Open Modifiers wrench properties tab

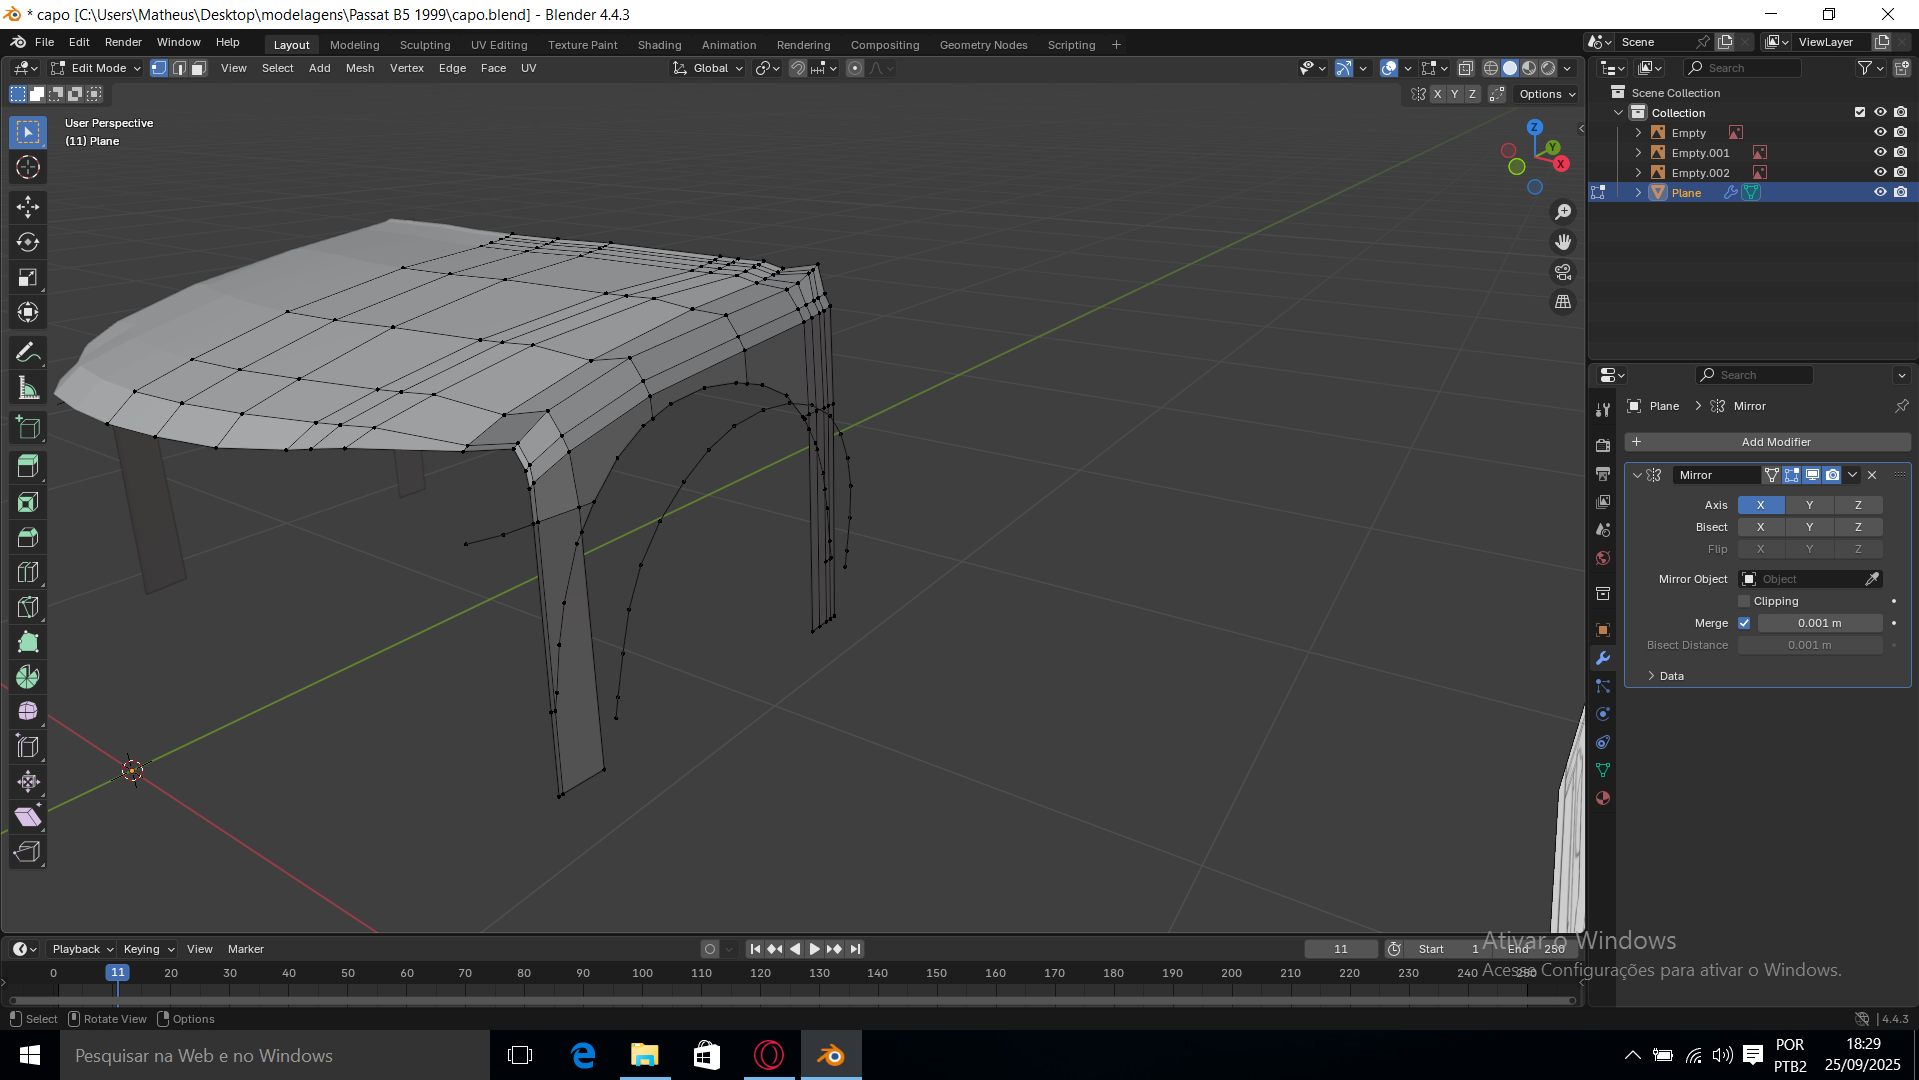click(1603, 658)
